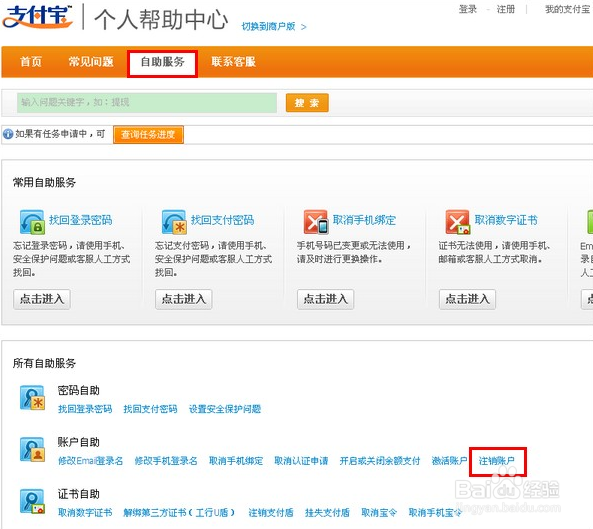The height and width of the screenshot is (529, 593).
Task: Go to the 联系客服 tab
Action: click(x=233, y=62)
